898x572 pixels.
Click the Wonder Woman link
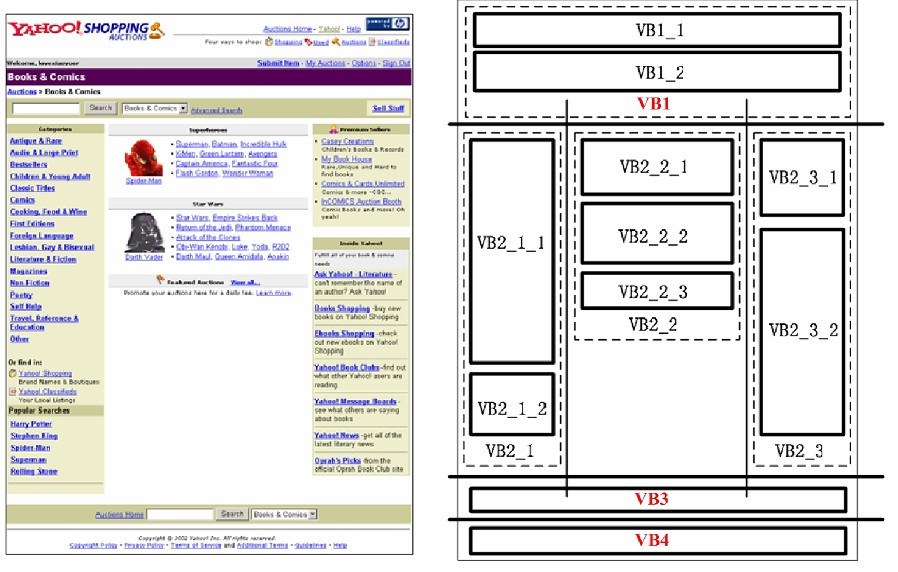pyautogui.click(x=247, y=173)
